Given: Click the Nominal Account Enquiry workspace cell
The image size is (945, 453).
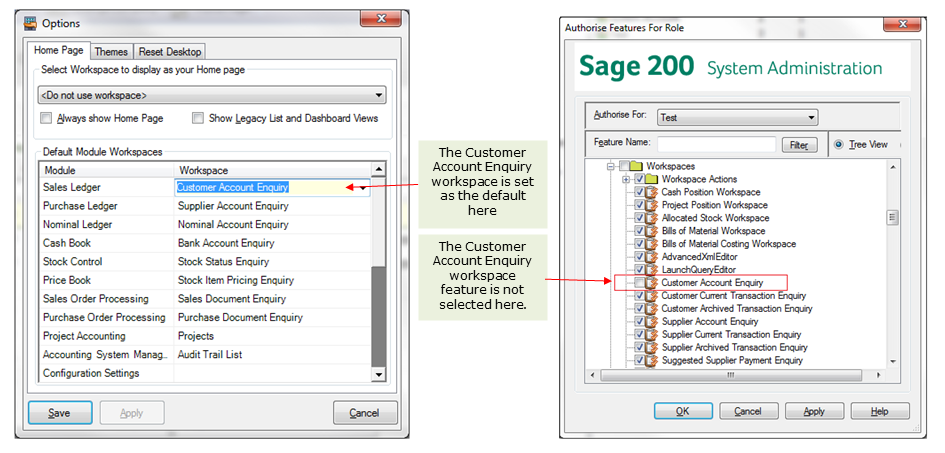Looking at the screenshot, I should point(272,225).
